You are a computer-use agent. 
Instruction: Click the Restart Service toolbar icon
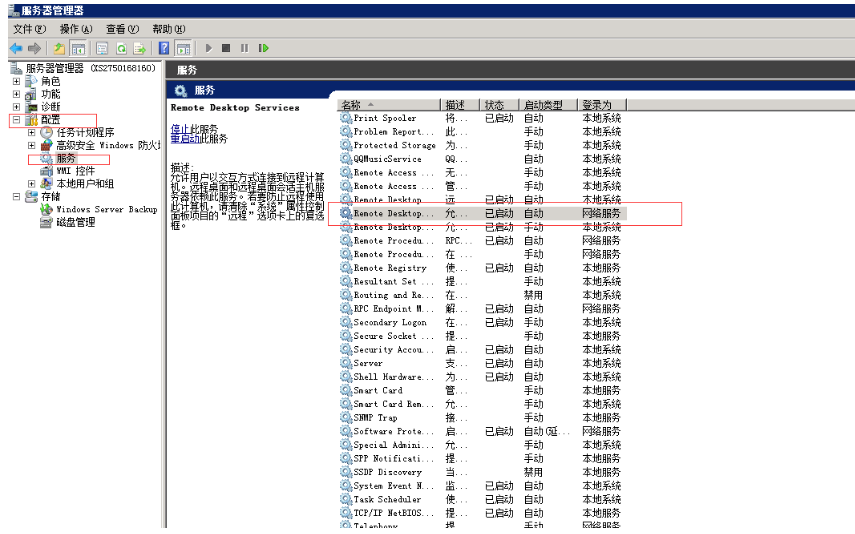coord(264,48)
